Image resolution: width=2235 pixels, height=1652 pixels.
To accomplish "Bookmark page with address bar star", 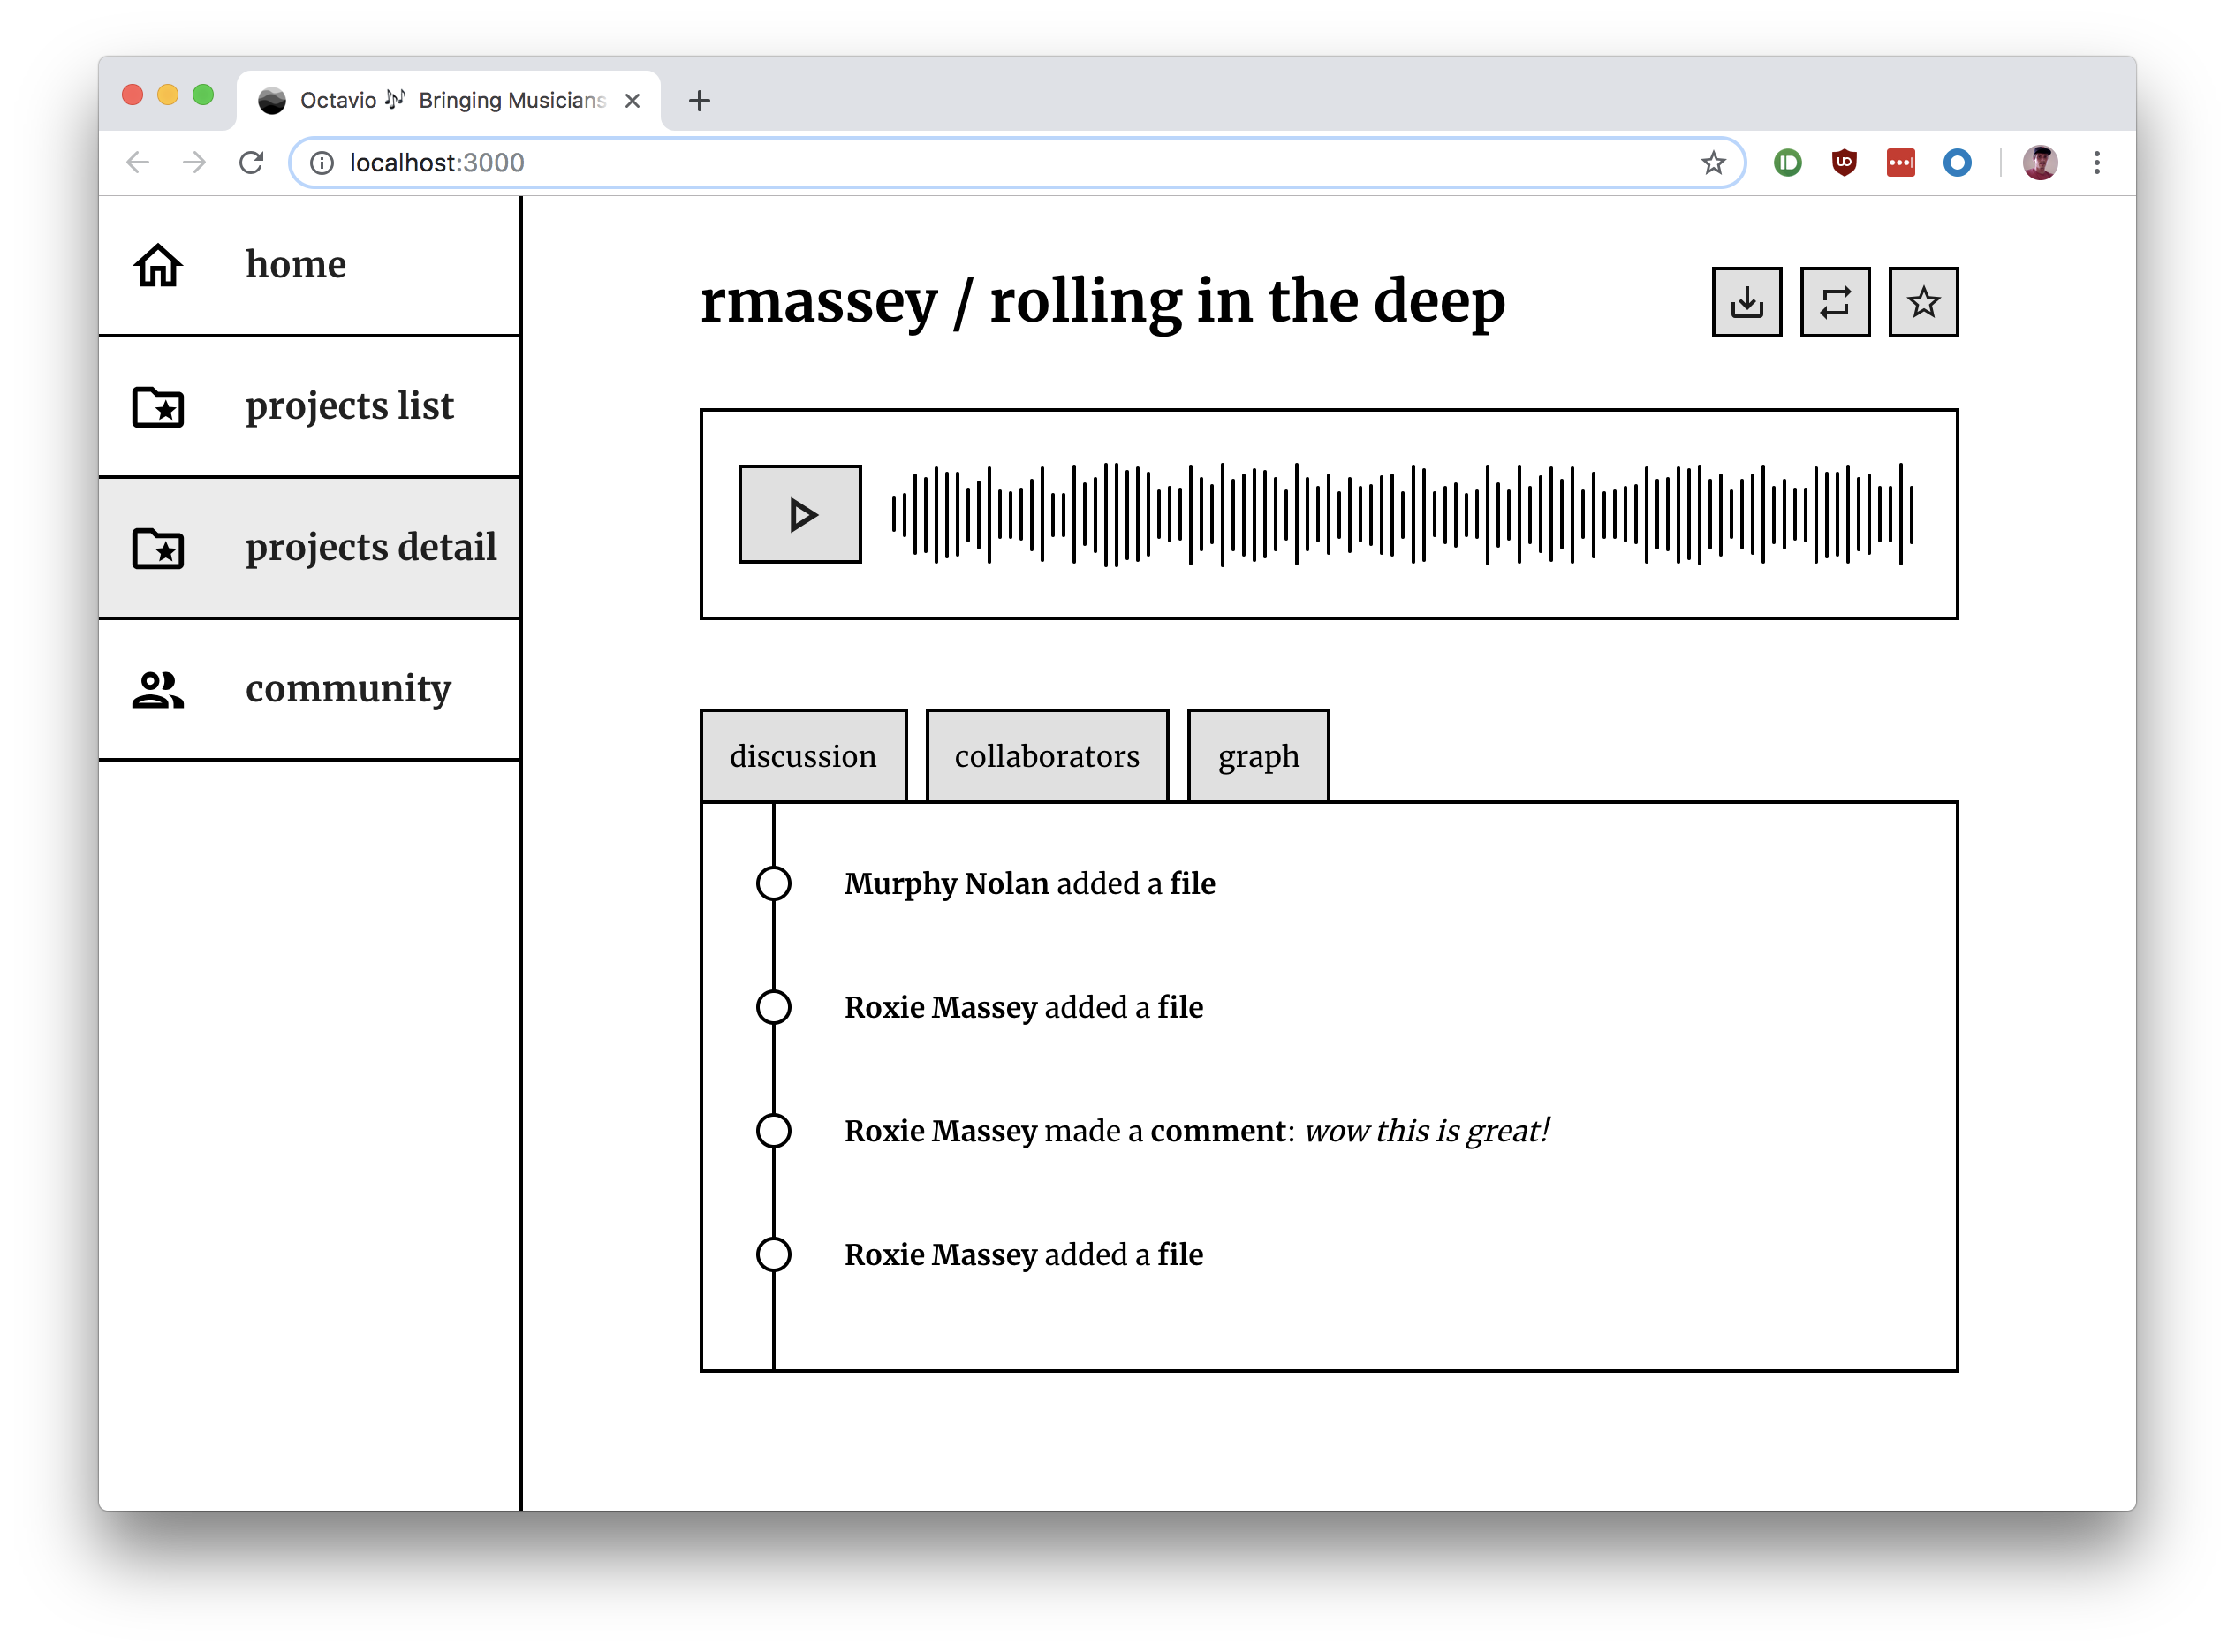I will pyautogui.click(x=1713, y=163).
